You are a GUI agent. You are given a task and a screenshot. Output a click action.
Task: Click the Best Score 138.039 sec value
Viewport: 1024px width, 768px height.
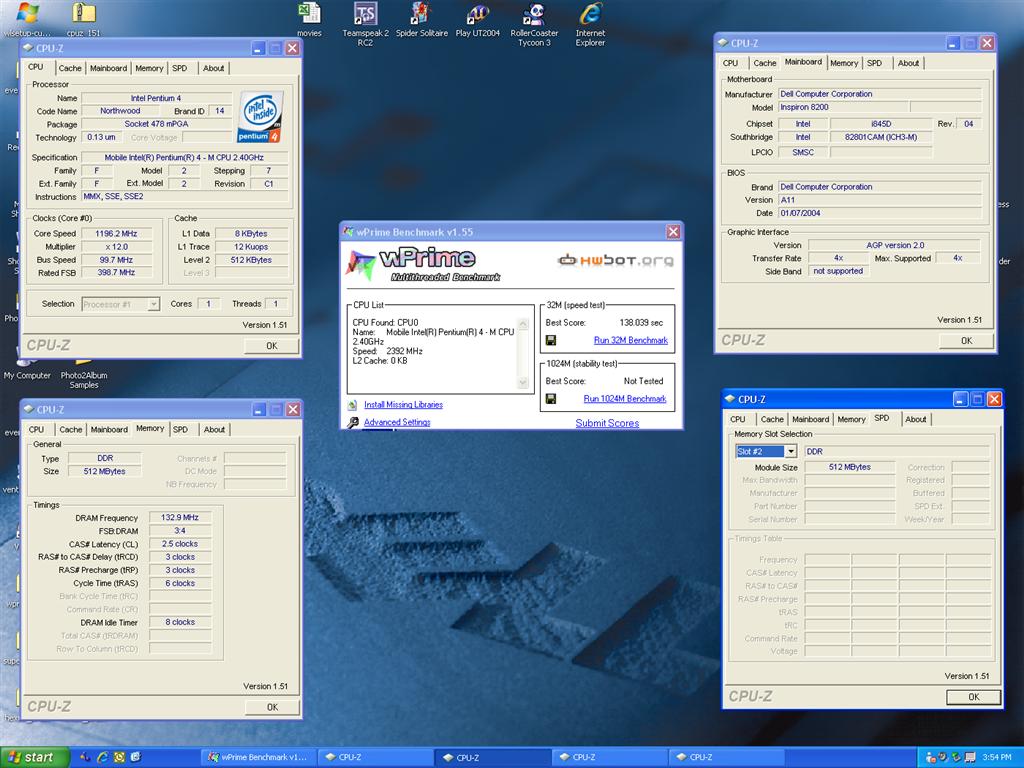coord(641,323)
